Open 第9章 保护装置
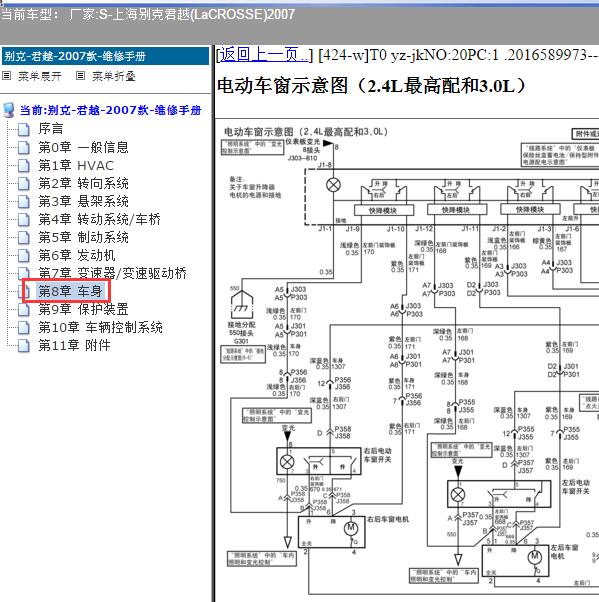The height and width of the screenshot is (602, 599). [x=83, y=309]
